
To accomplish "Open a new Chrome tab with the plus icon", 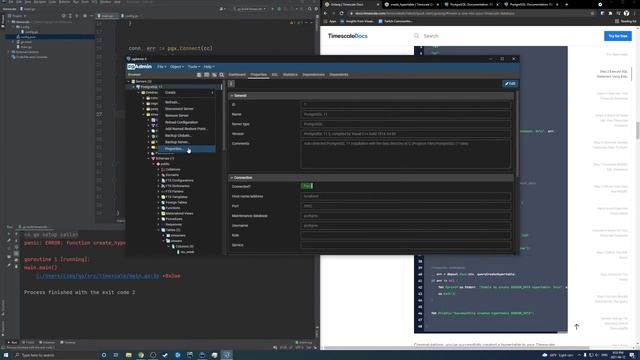I will point(567,4).
